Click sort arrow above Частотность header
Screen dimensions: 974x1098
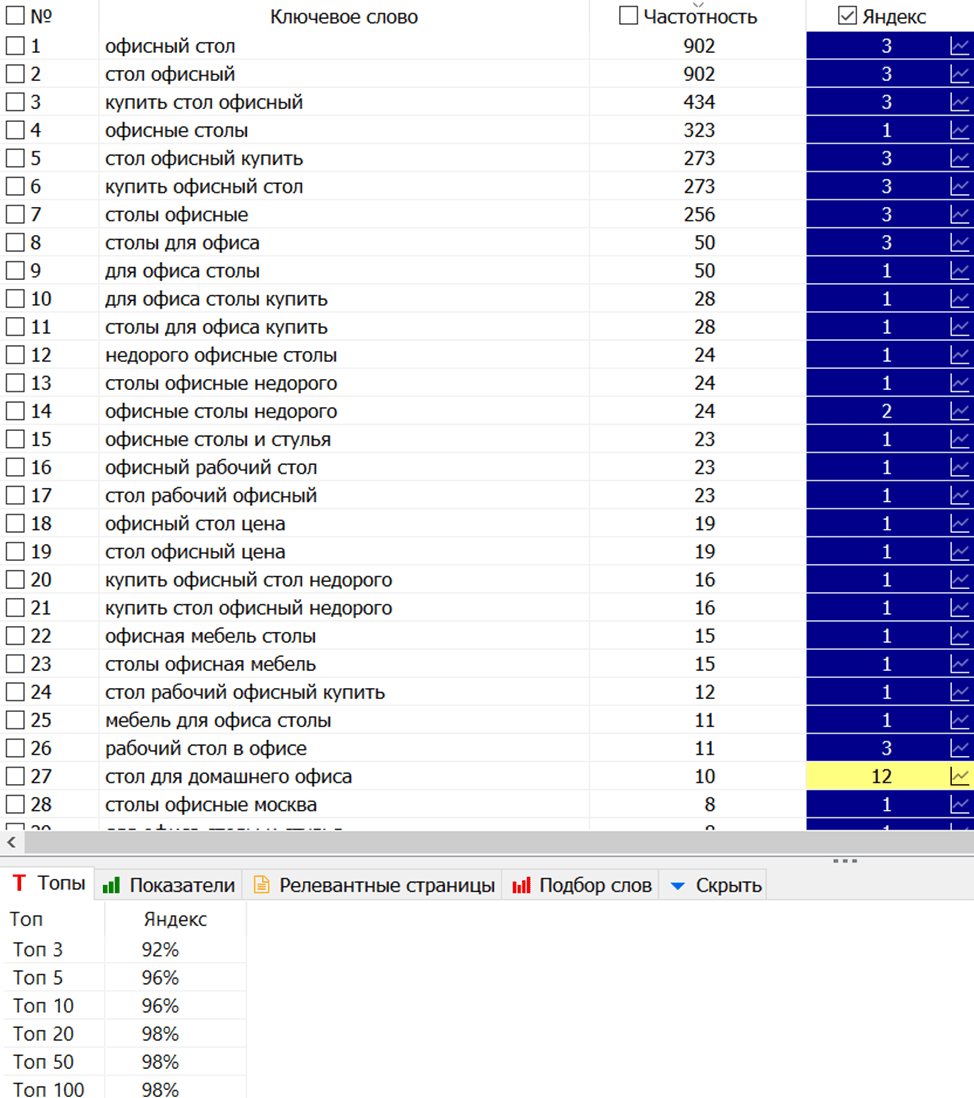click(697, 4)
